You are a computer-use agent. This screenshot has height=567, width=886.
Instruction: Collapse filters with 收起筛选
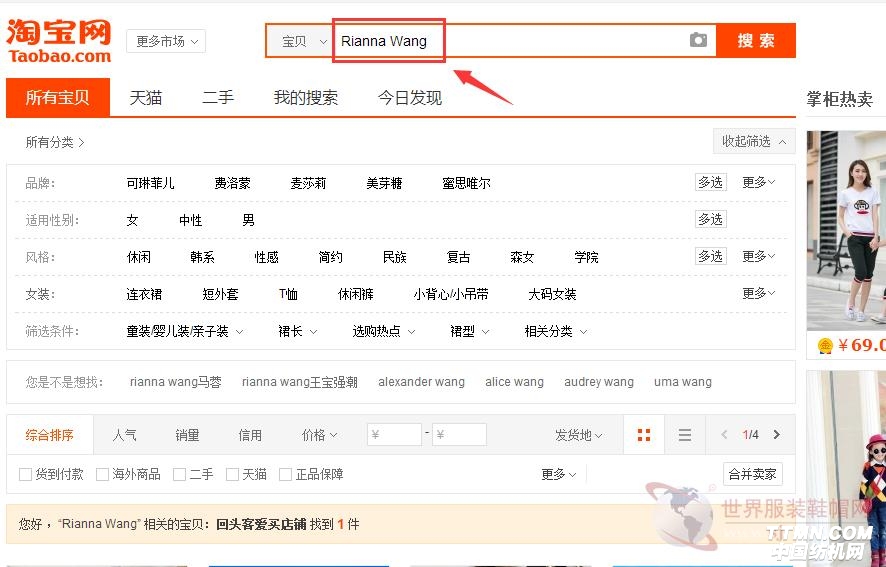[x=753, y=141]
